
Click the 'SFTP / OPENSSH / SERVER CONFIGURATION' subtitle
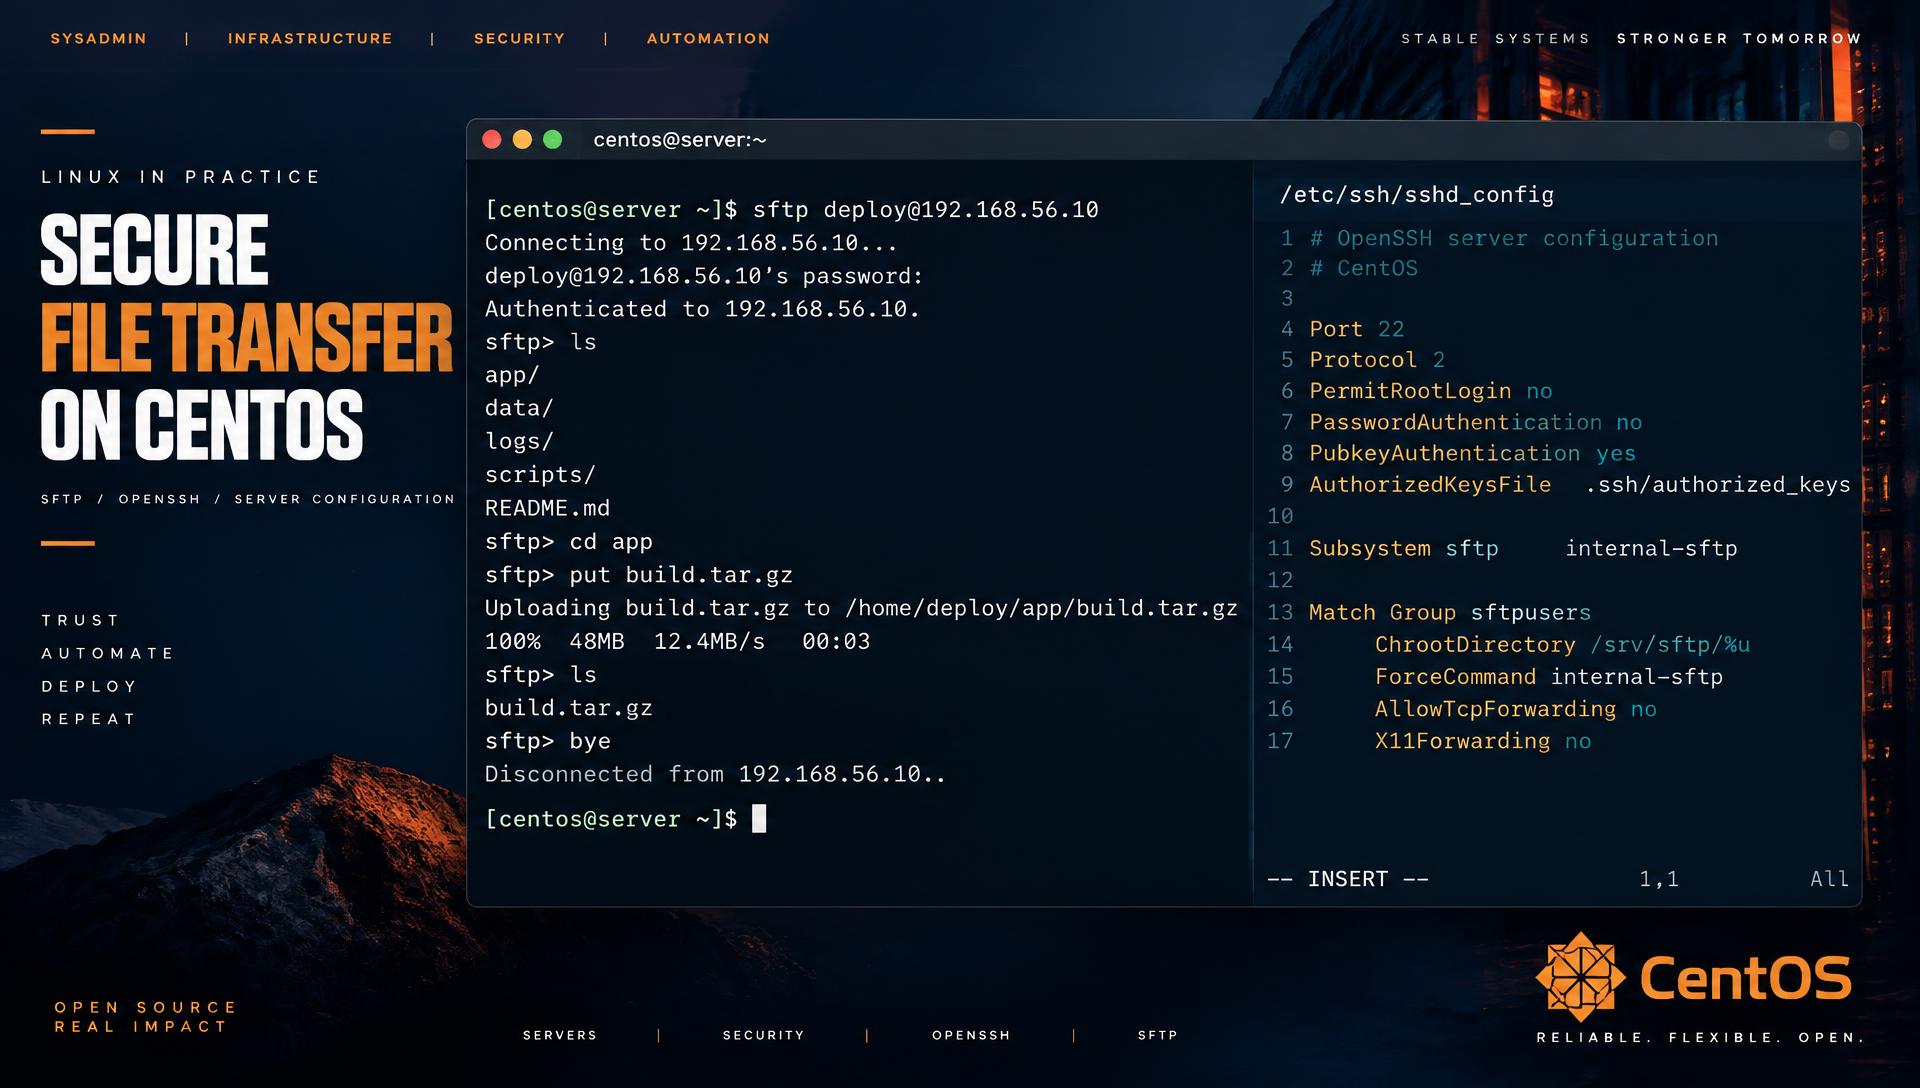coord(248,499)
